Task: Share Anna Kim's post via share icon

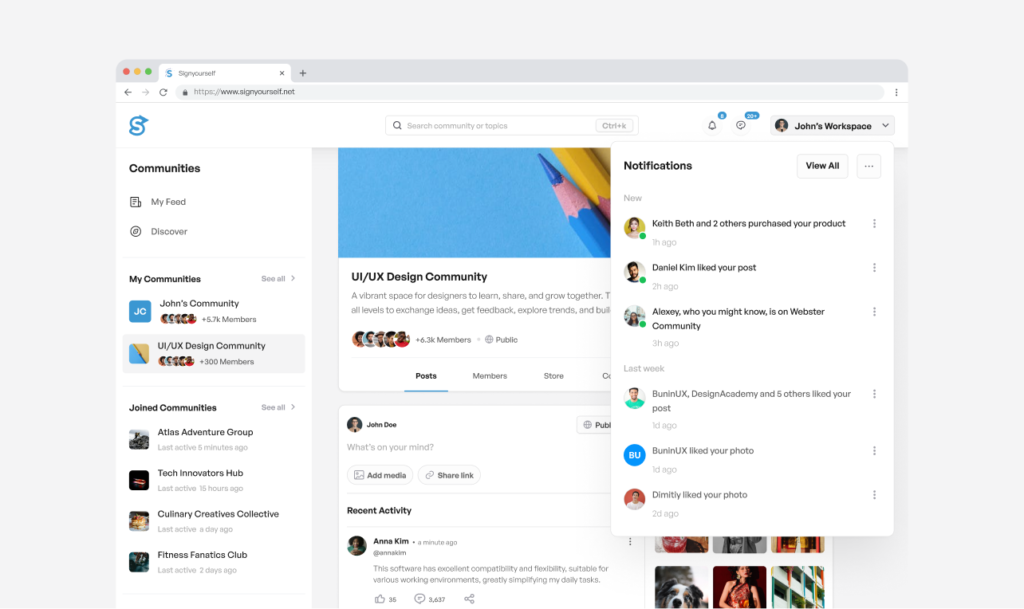Action: pyautogui.click(x=469, y=599)
